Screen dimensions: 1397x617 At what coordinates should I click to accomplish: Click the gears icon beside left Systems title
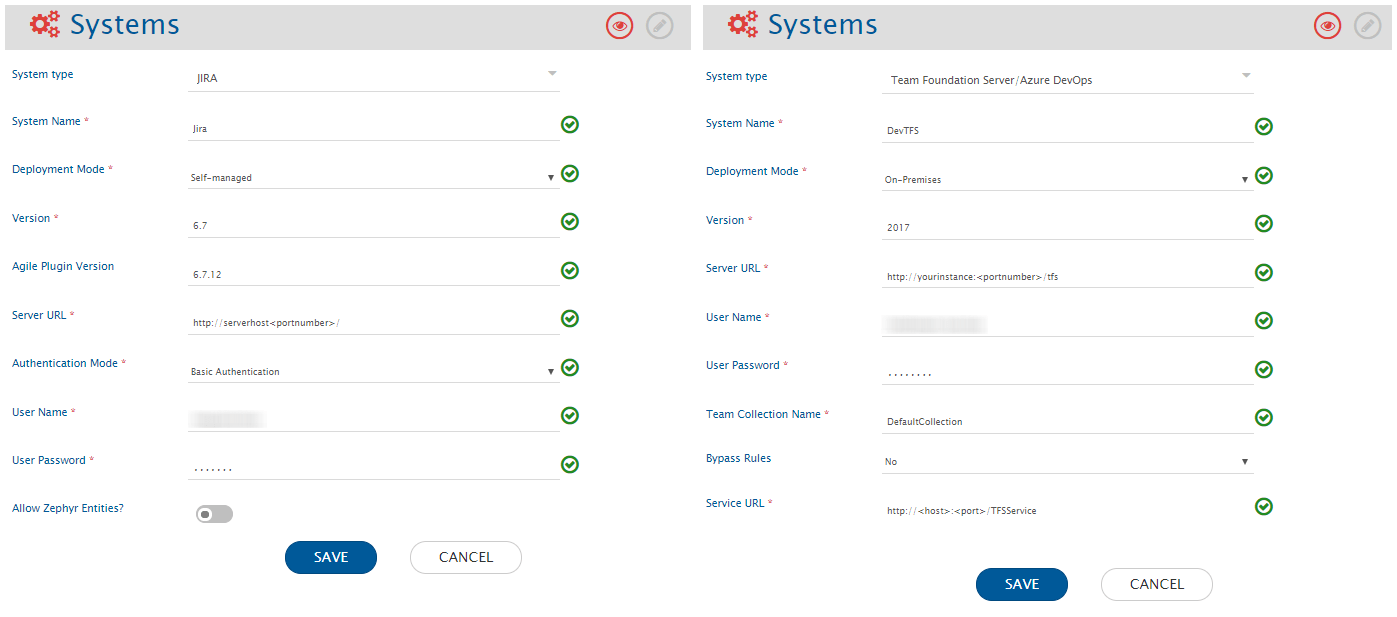point(45,25)
